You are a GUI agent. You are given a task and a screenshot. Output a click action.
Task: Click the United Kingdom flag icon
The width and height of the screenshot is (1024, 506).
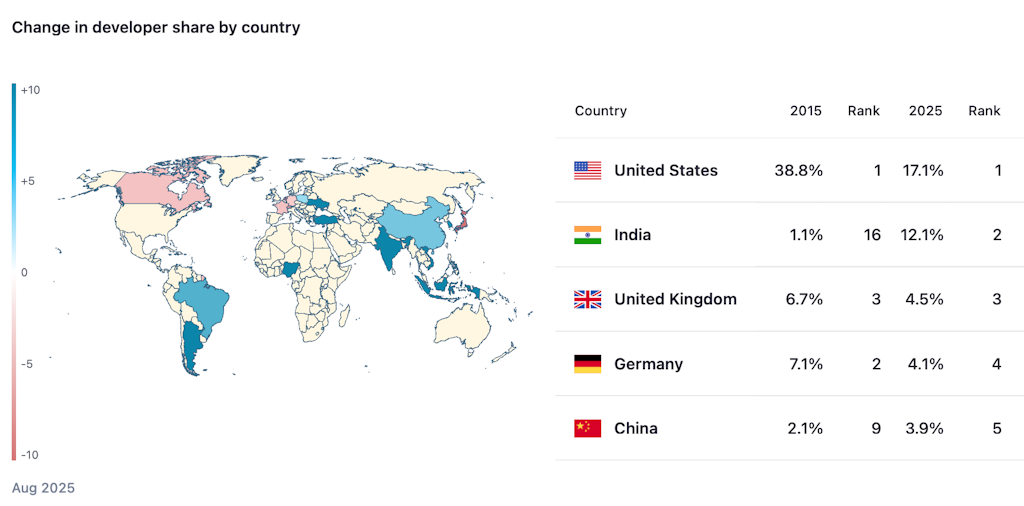(x=587, y=300)
